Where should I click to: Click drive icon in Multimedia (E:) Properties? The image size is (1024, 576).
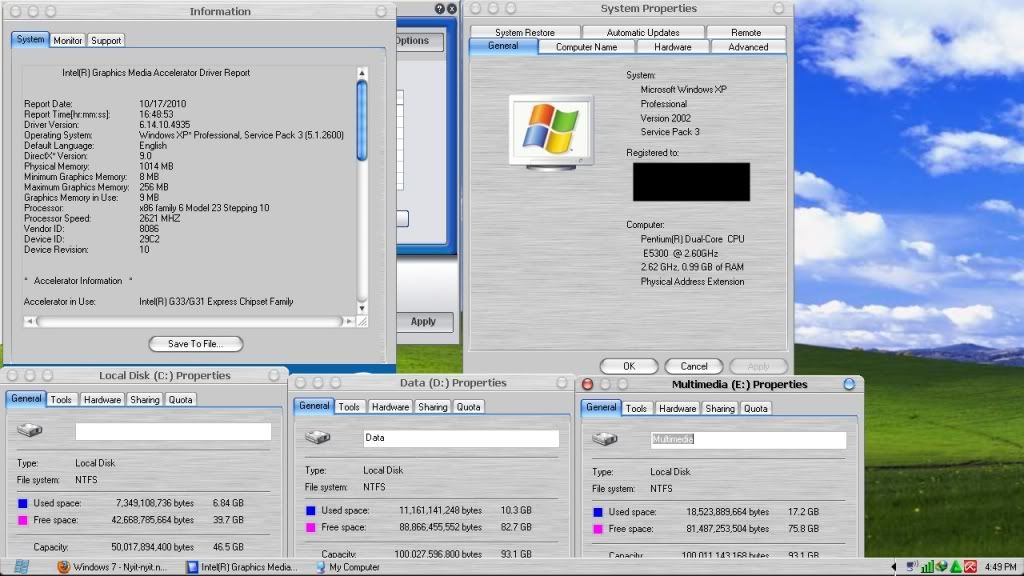click(x=605, y=439)
